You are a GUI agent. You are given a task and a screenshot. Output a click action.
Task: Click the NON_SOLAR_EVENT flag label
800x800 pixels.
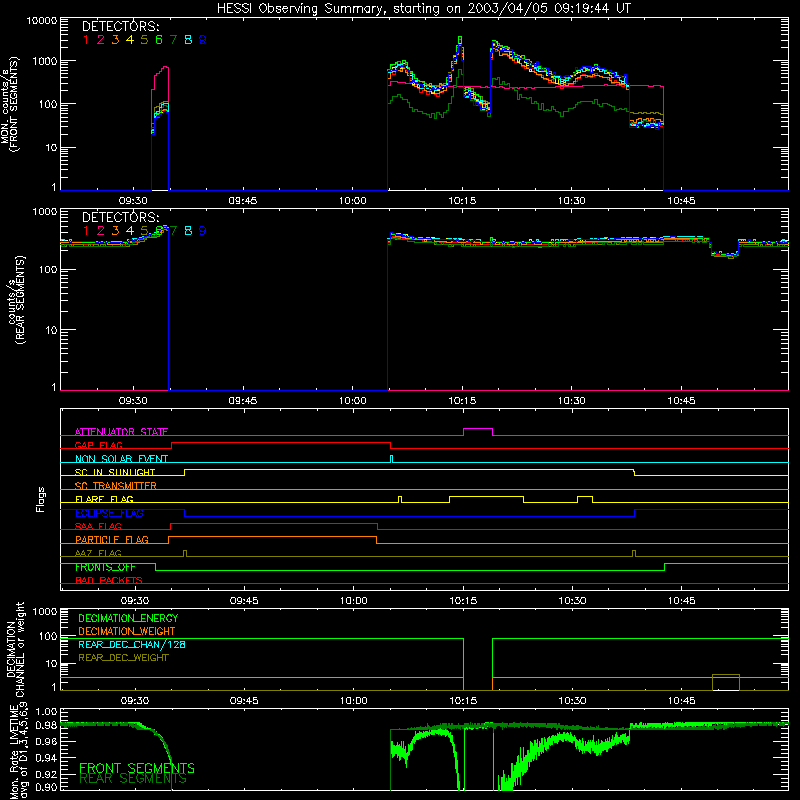tap(121, 459)
